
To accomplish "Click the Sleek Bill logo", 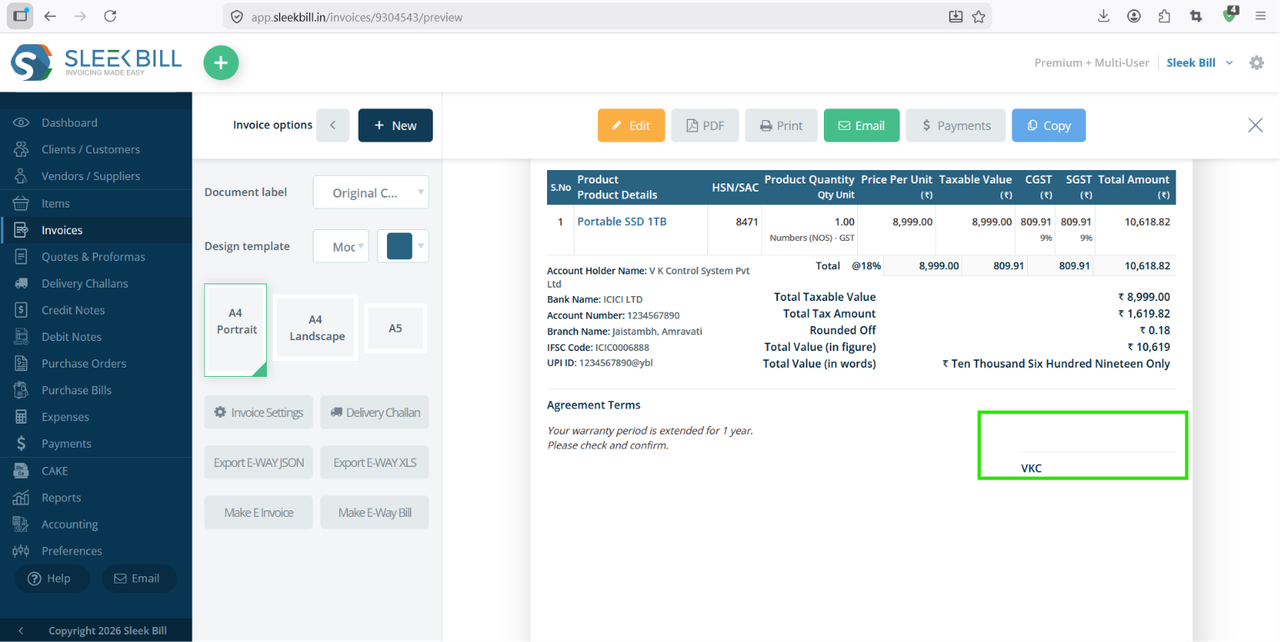I will 96,62.
